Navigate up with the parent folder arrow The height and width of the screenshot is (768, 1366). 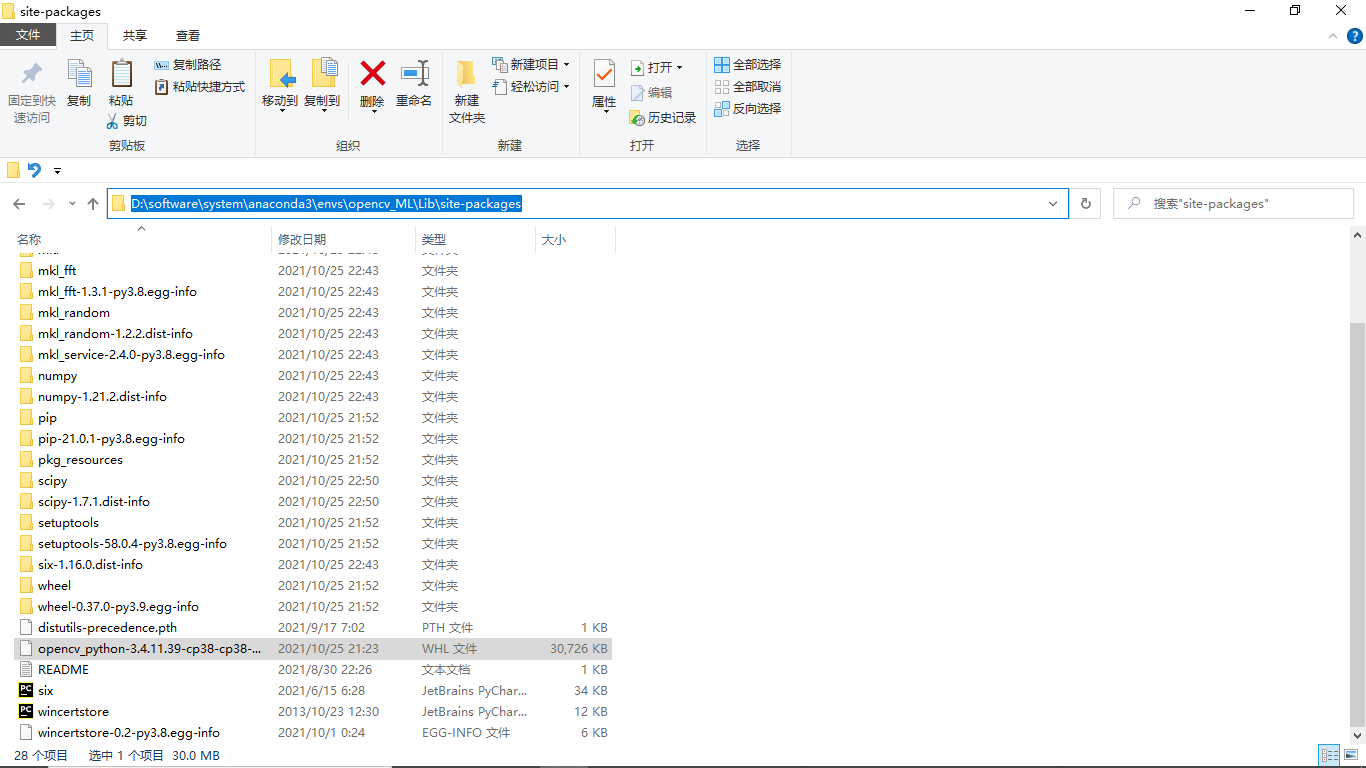click(92, 203)
